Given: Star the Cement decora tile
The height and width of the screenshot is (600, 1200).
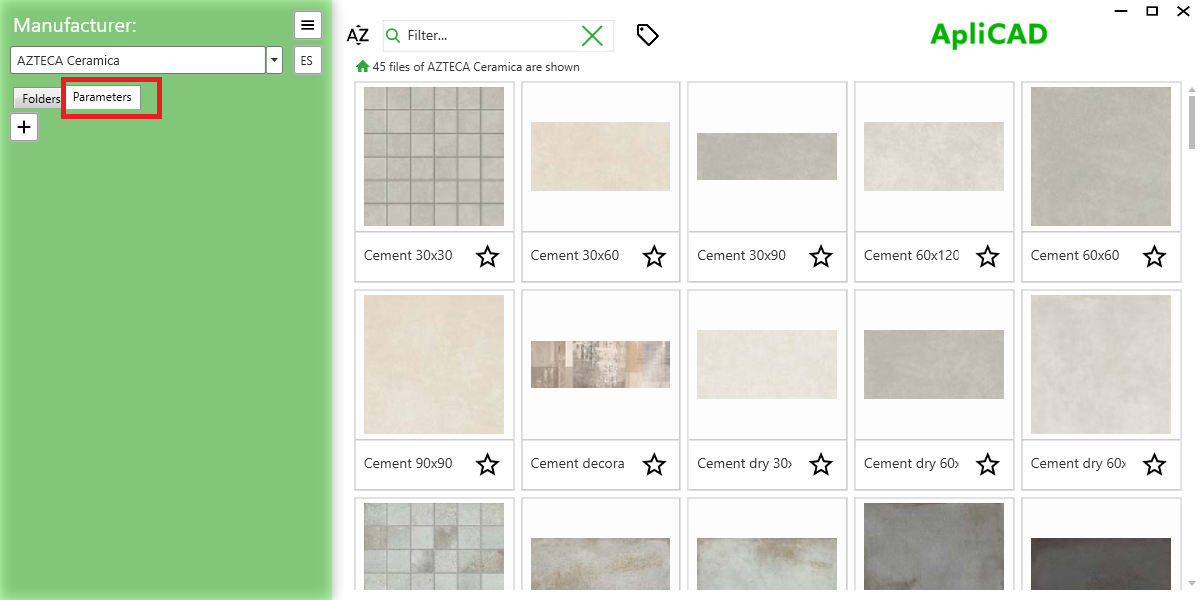Looking at the screenshot, I should pyautogui.click(x=654, y=465).
